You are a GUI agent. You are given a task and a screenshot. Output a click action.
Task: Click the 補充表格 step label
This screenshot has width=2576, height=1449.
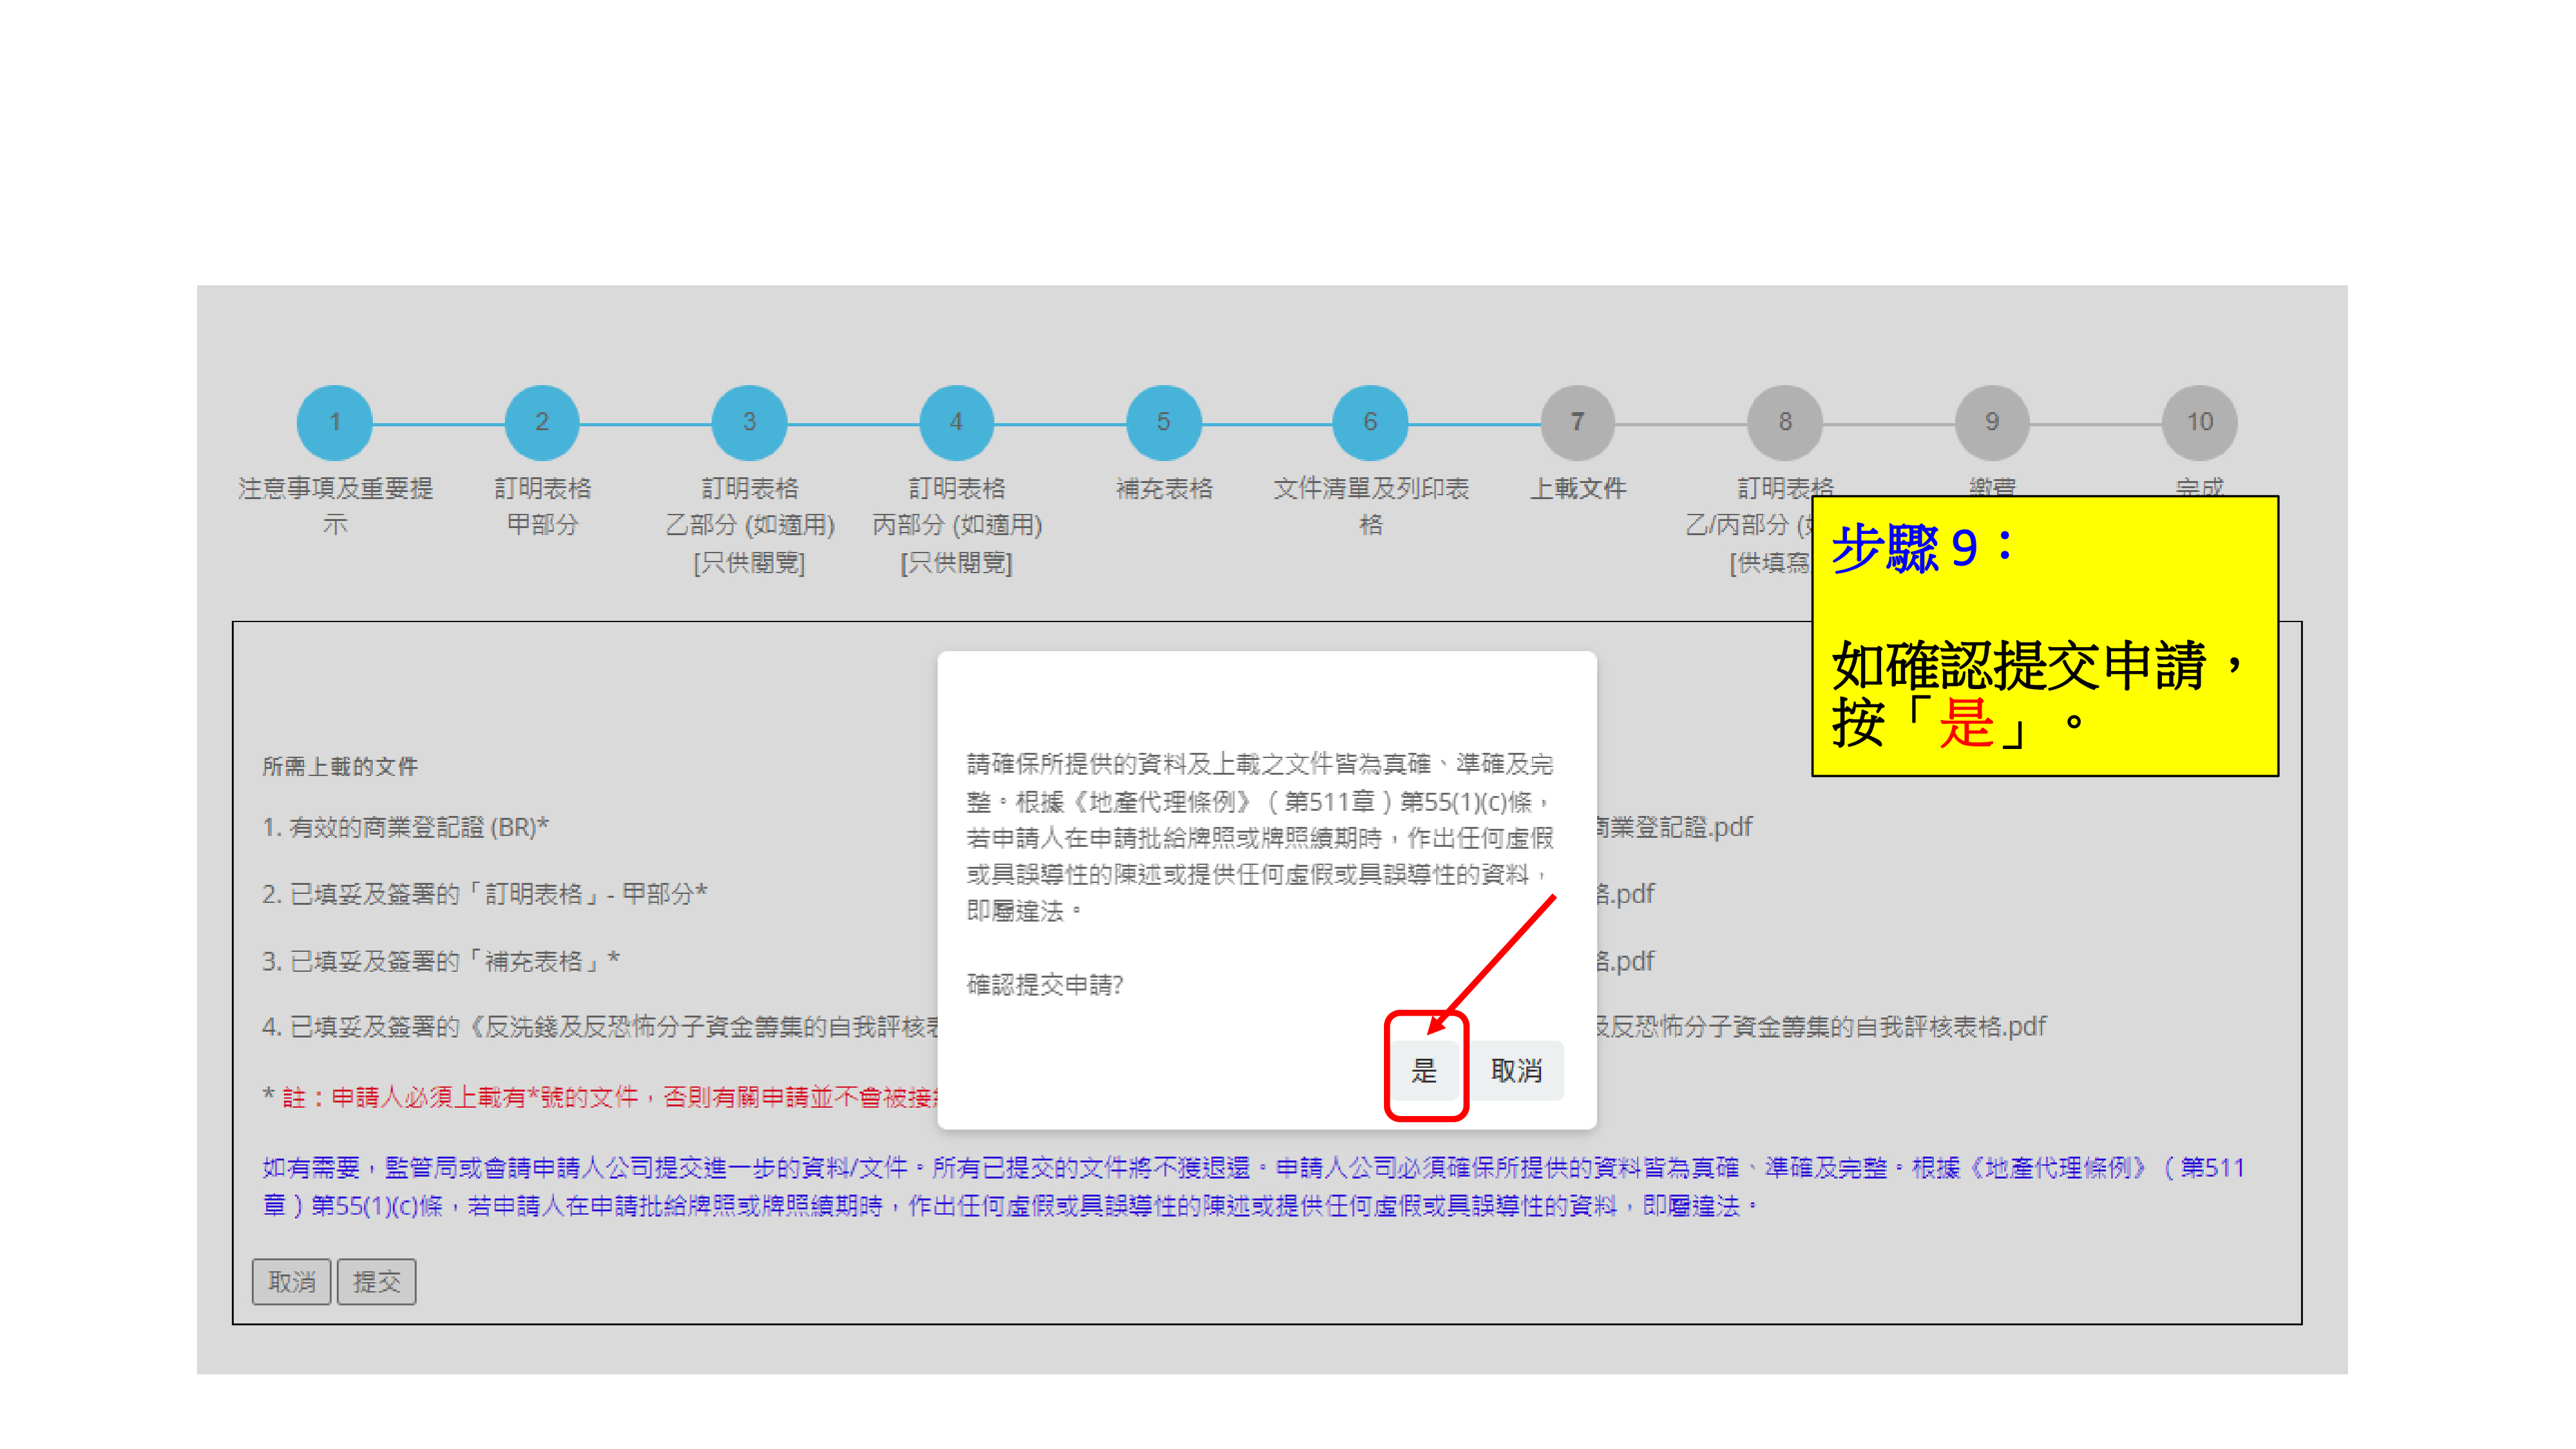tap(1163, 488)
